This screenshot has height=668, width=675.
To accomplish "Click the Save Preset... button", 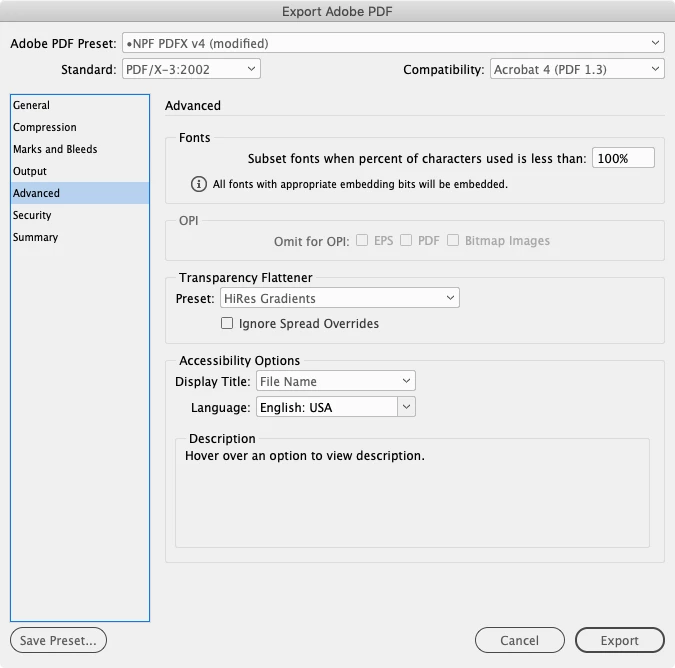I will tap(58, 640).
